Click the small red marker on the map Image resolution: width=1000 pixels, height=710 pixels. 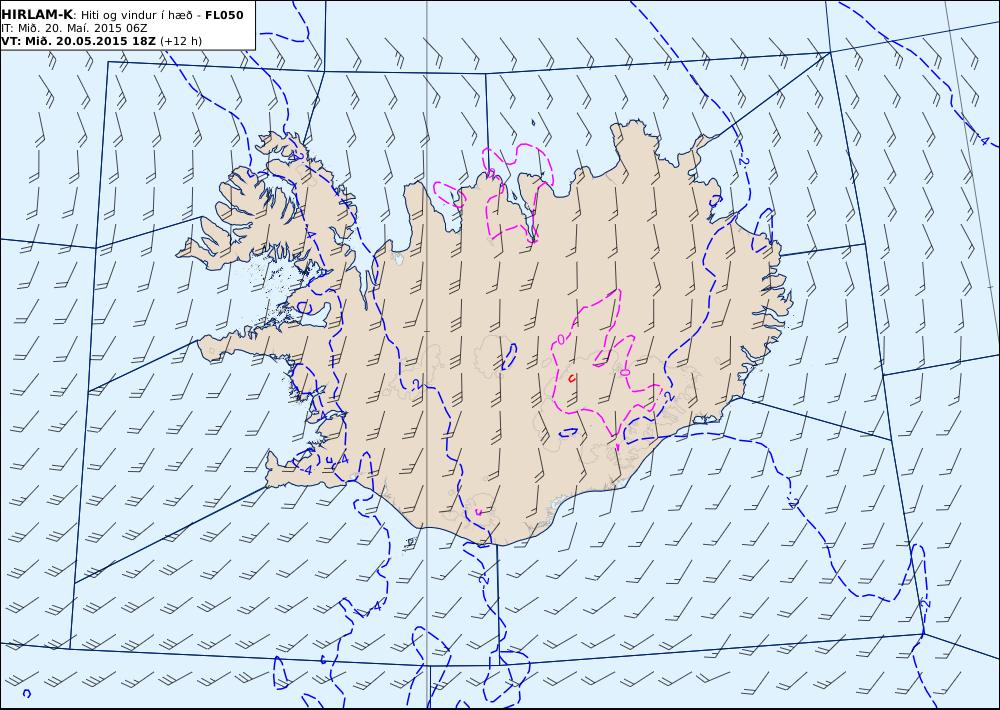[x=572, y=378]
